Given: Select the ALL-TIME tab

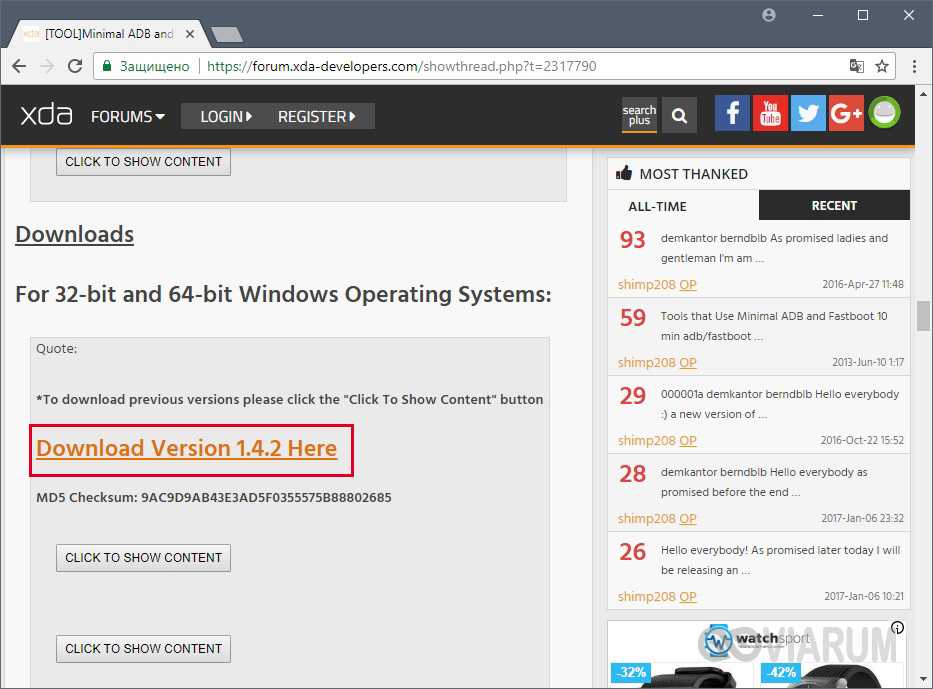Looking at the screenshot, I should [657, 205].
